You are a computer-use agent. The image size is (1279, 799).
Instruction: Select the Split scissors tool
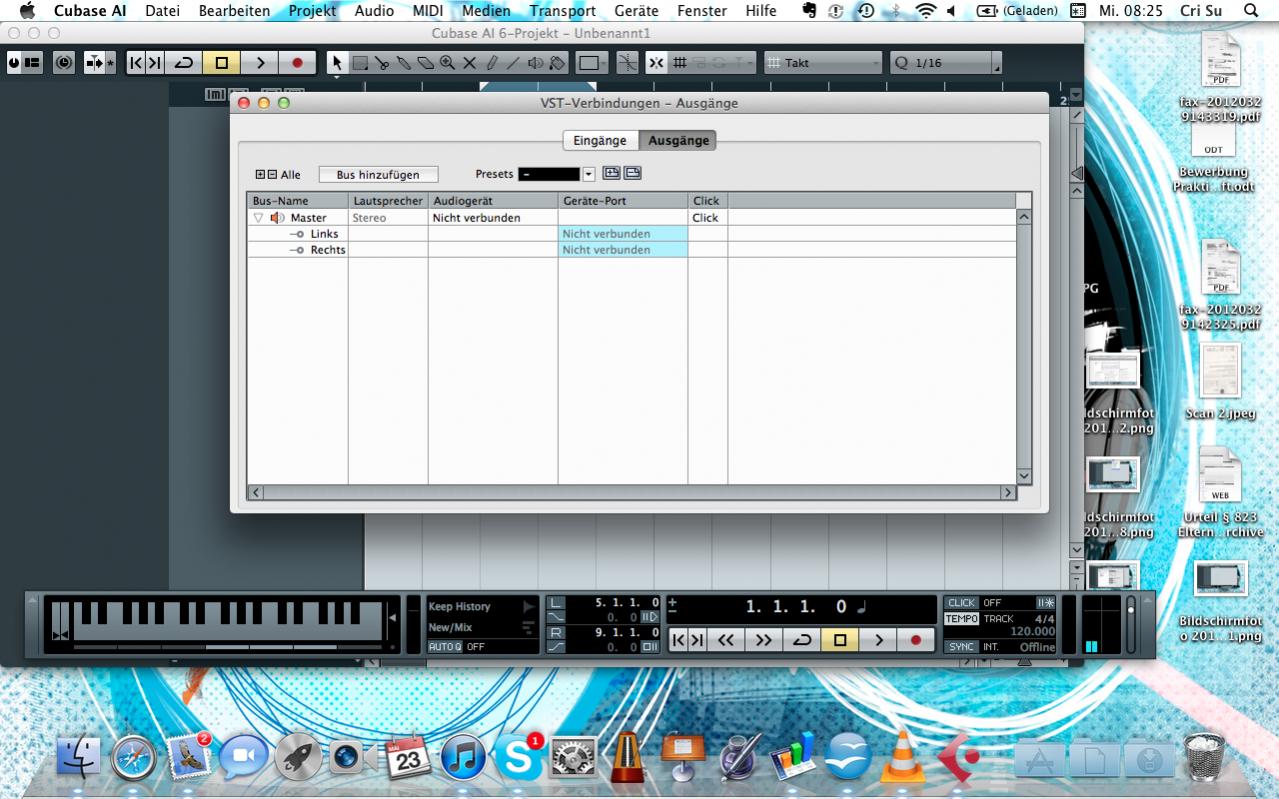tap(382, 62)
